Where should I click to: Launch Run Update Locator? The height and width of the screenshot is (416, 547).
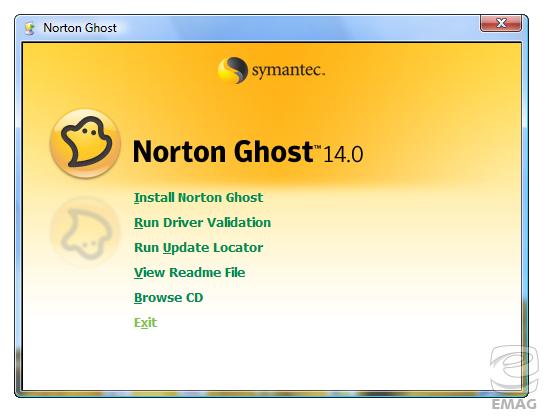pyautogui.click(x=198, y=248)
